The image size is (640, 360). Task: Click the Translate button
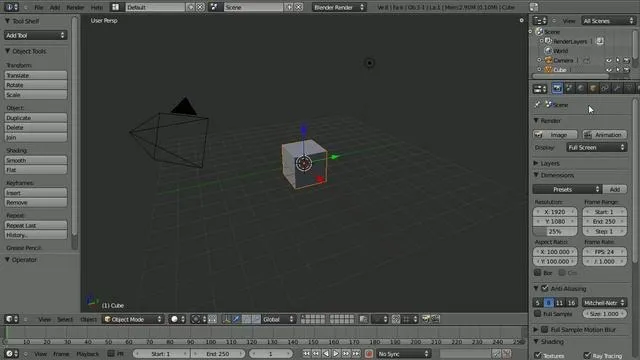pyautogui.click(x=36, y=75)
